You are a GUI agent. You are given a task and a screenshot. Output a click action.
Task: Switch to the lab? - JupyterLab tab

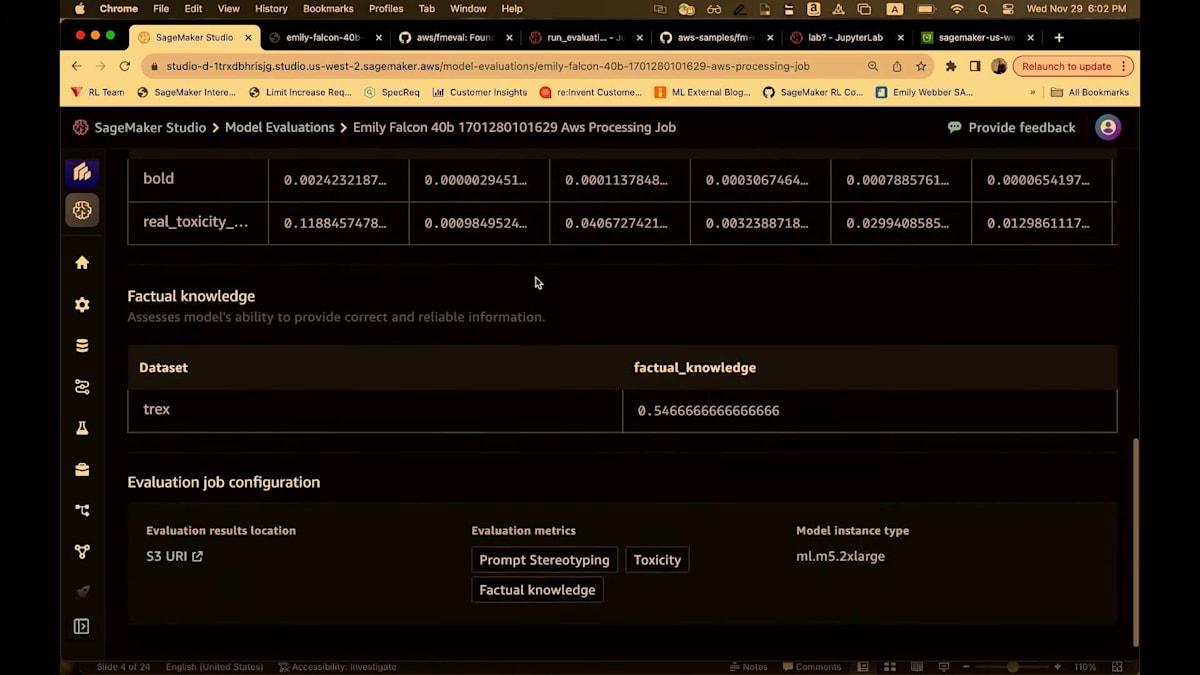845,37
